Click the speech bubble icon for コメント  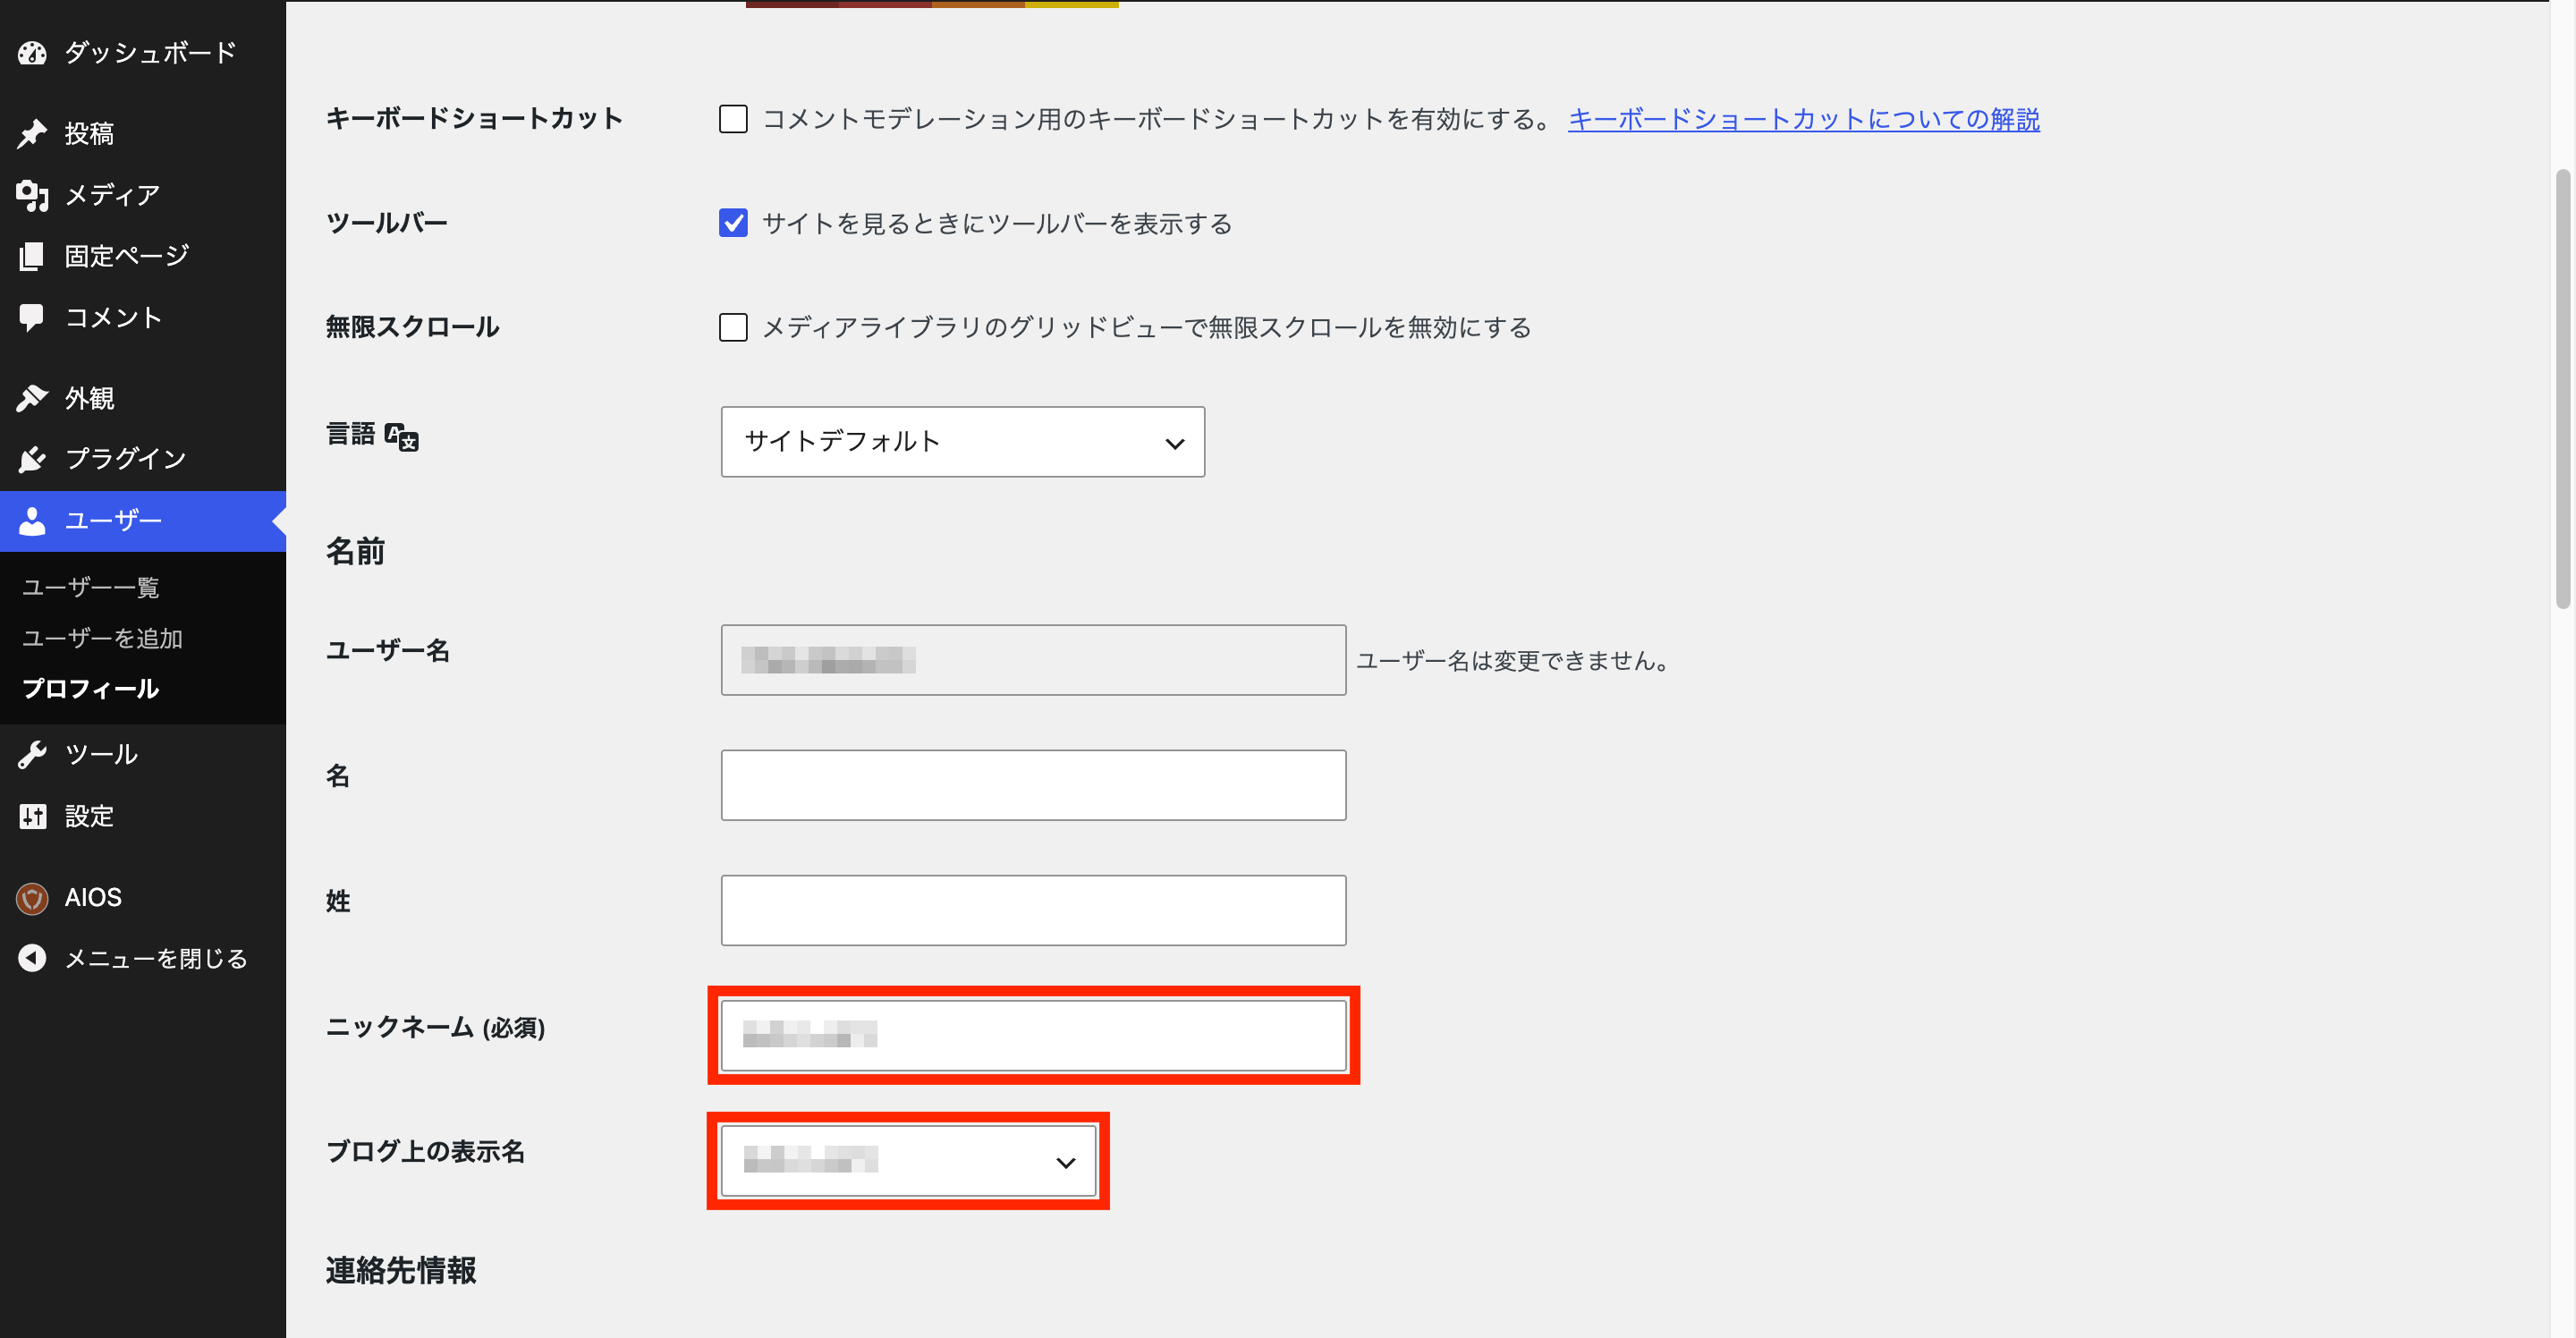click(x=32, y=318)
